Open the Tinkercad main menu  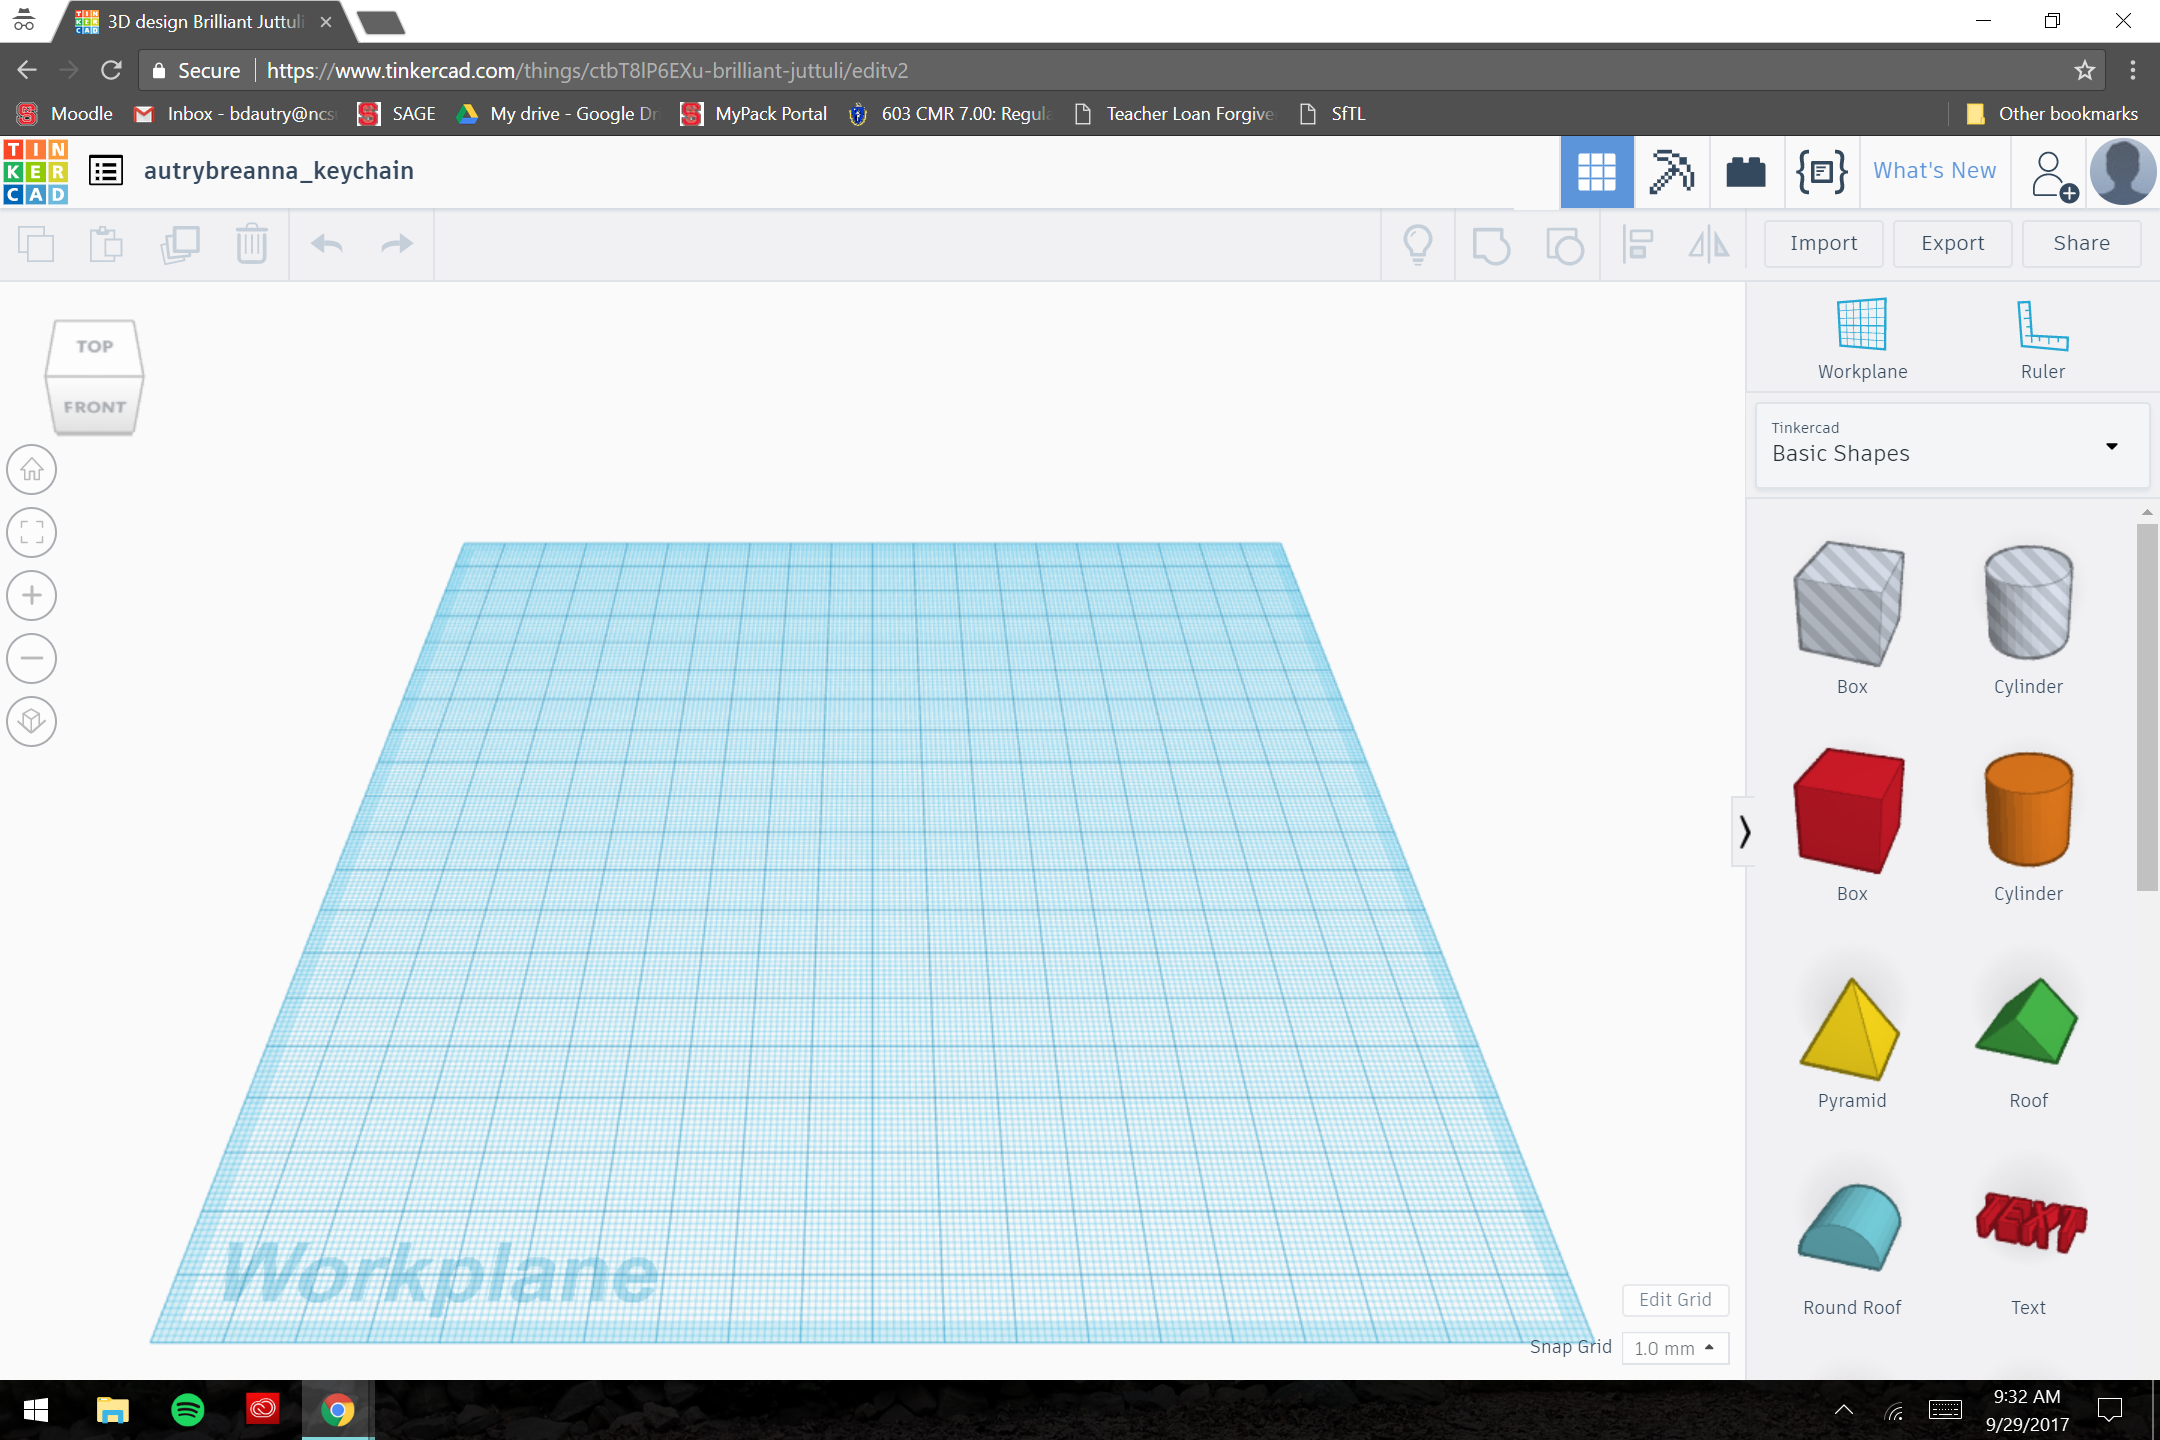pyautogui.click(x=106, y=170)
